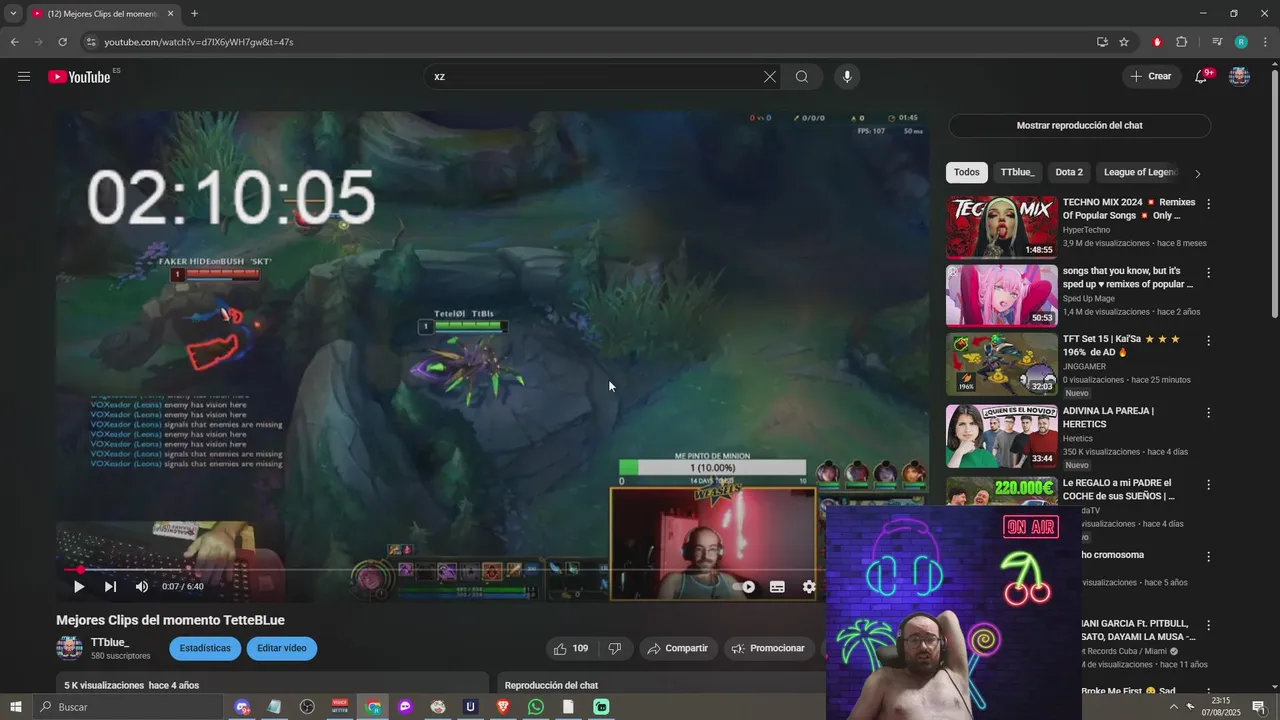
Task: Open the tab search dropdown arrow
Action: [13, 14]
